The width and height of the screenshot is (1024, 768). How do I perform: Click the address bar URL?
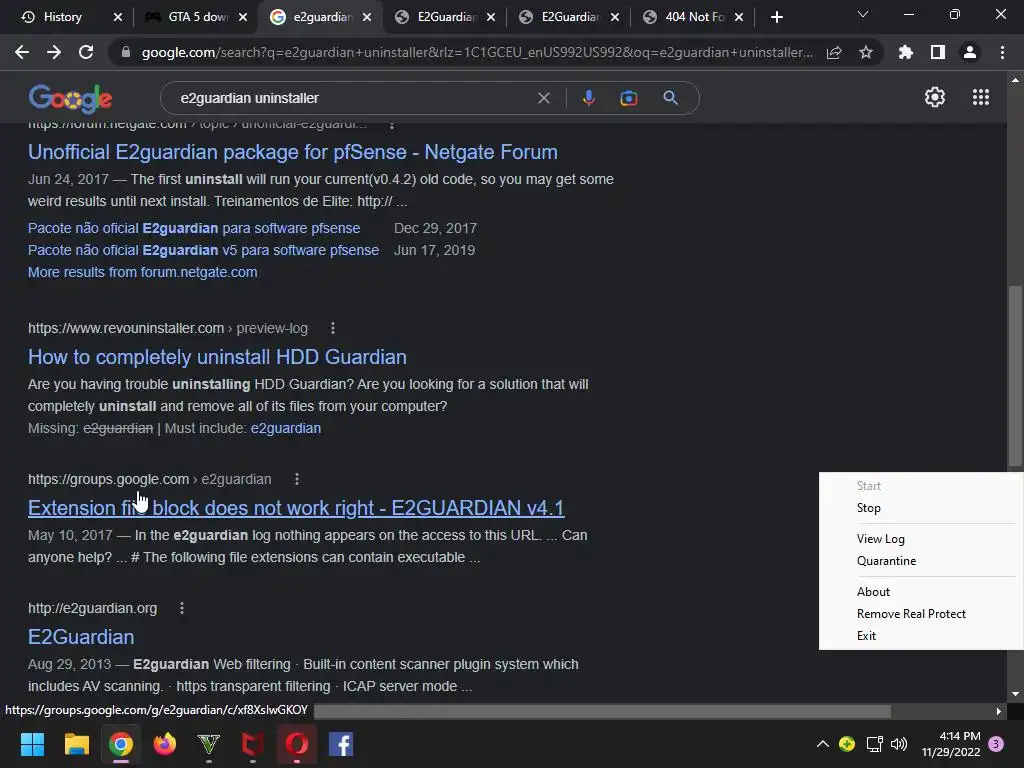click(x=477, y=52)
